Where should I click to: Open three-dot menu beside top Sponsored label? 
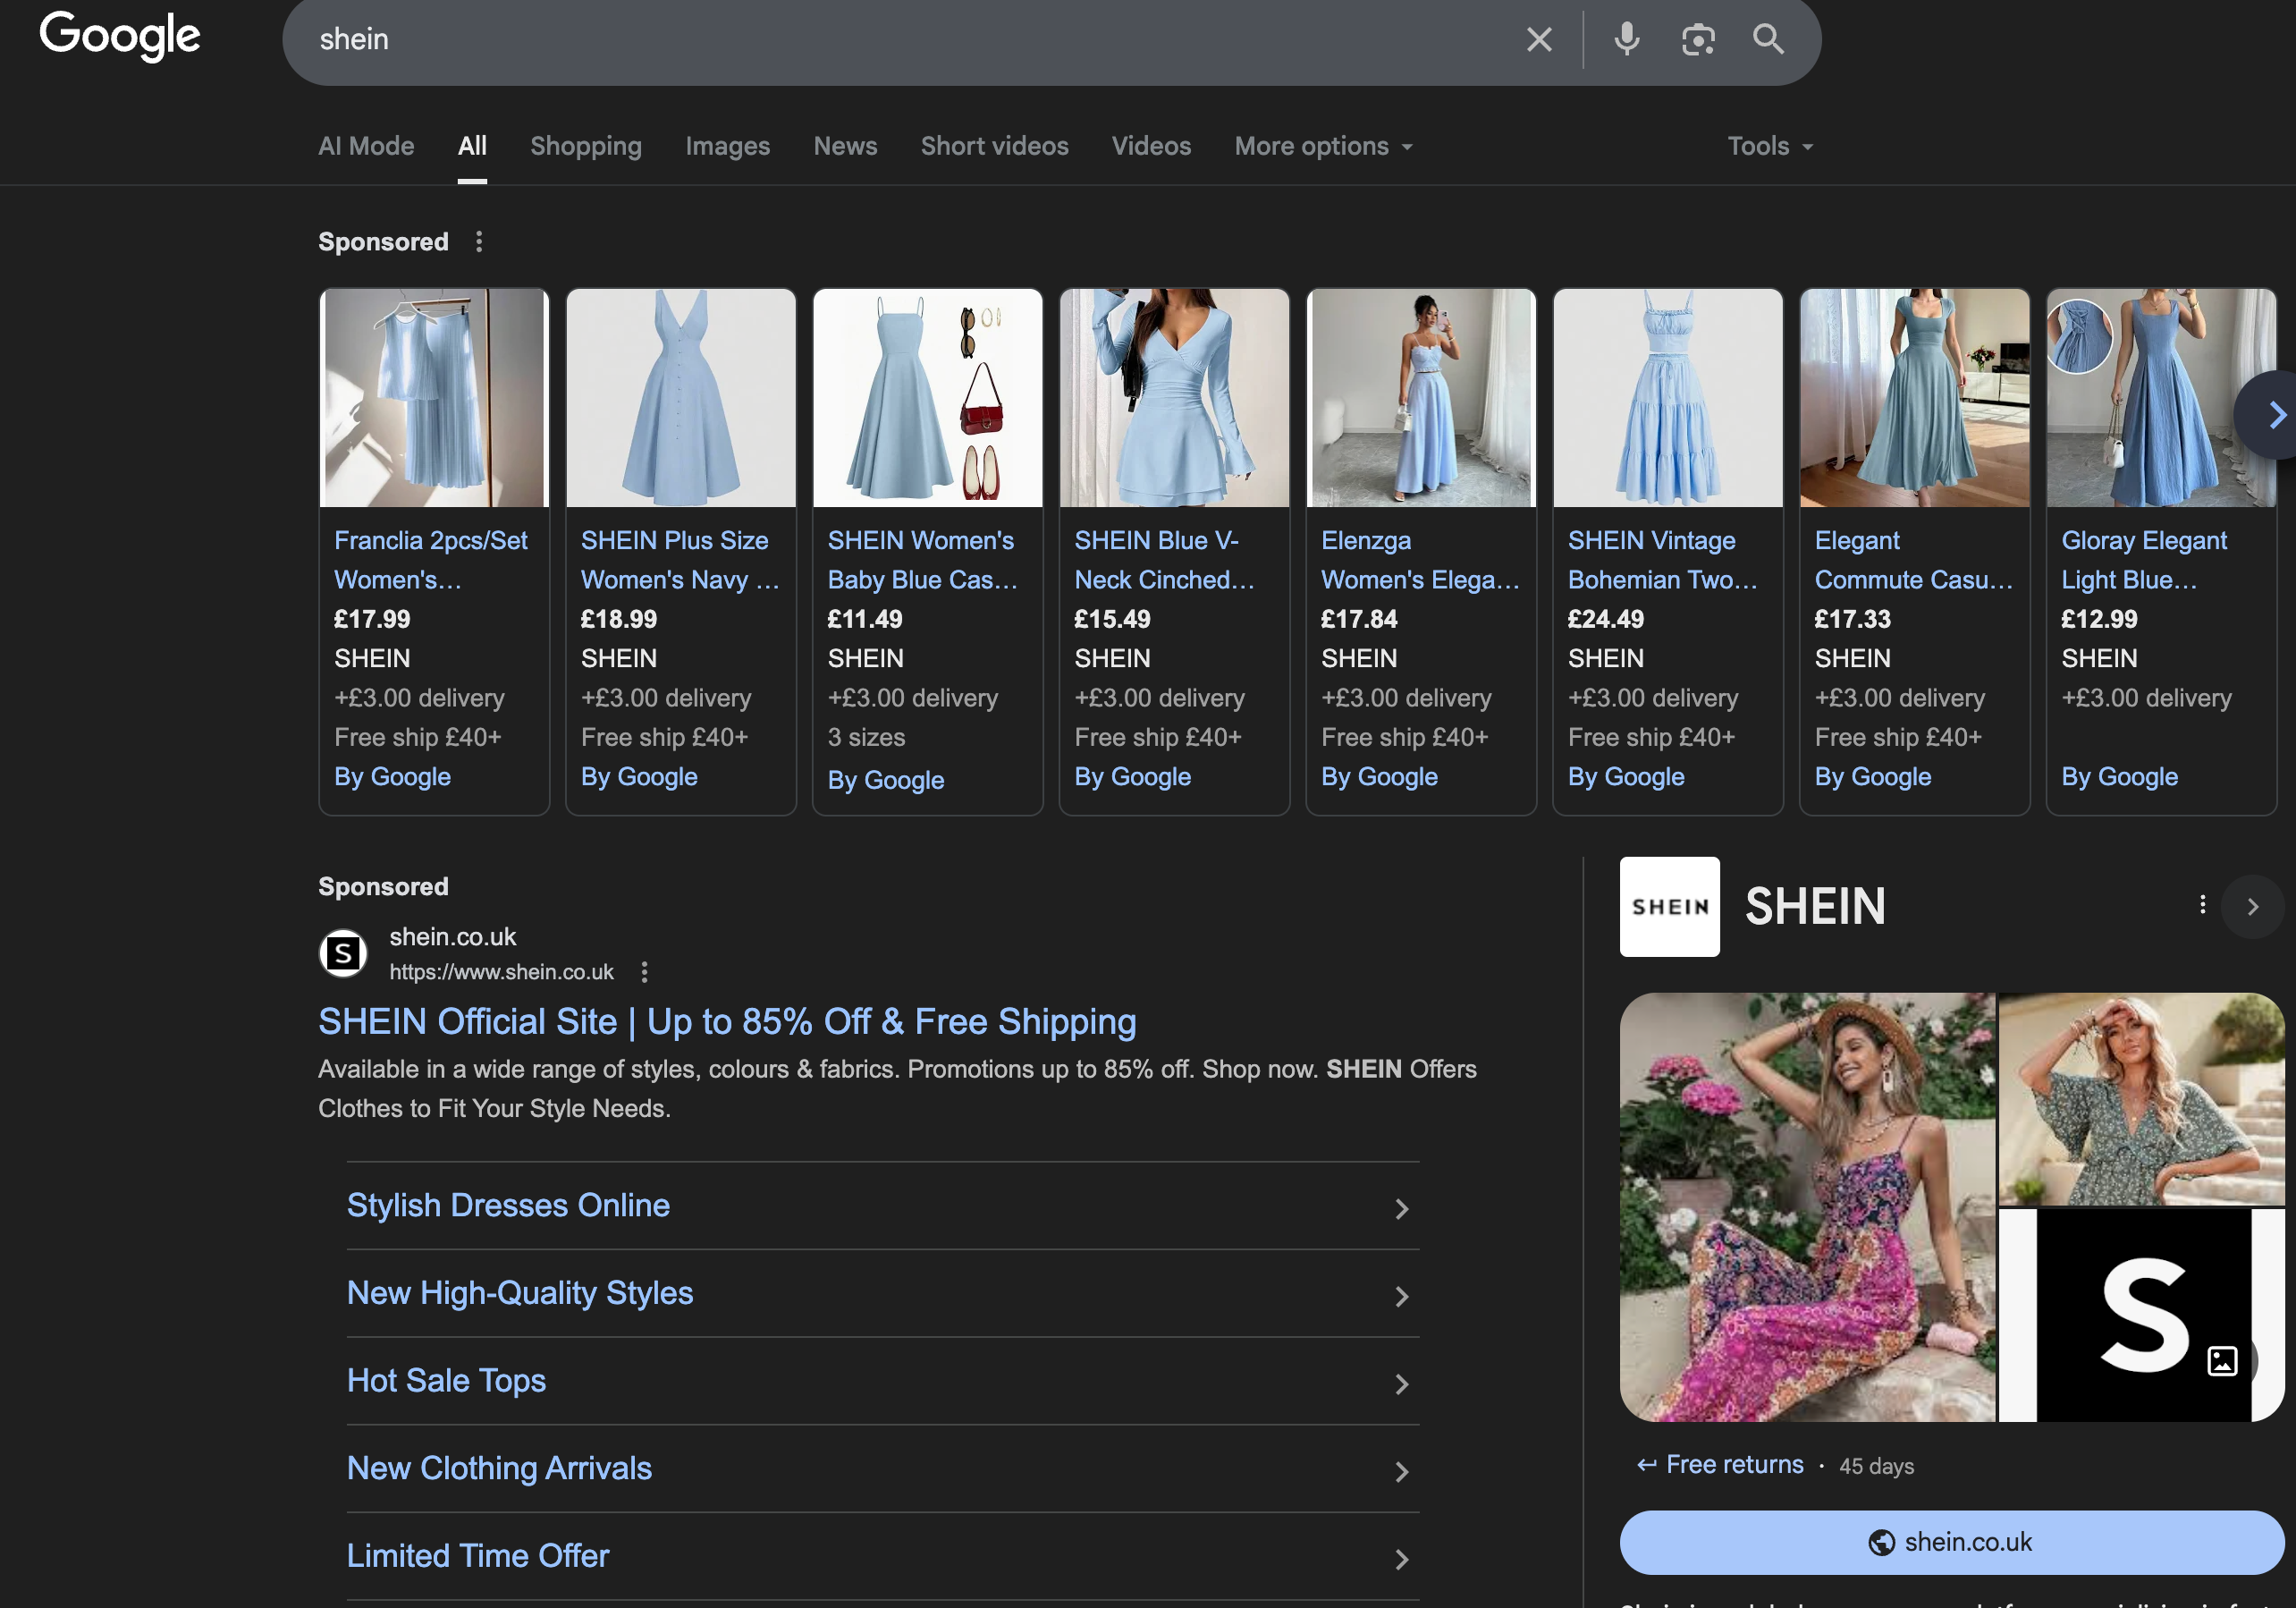[x=479, y=242]
